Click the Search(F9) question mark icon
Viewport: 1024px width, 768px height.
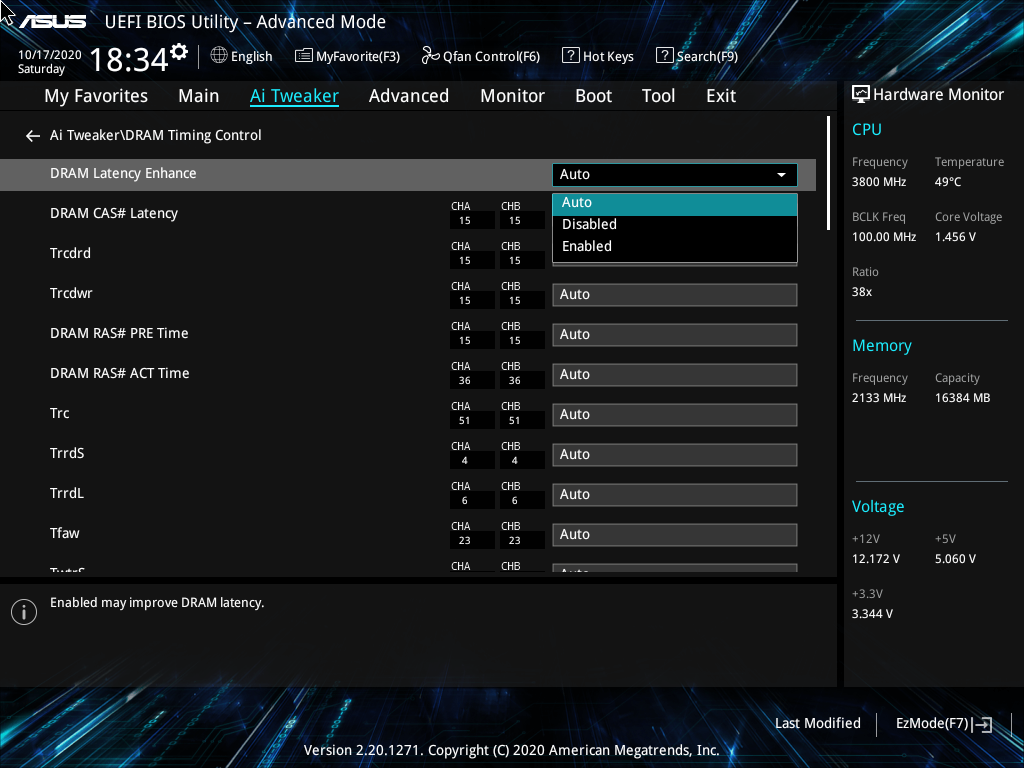coord(664,56)
